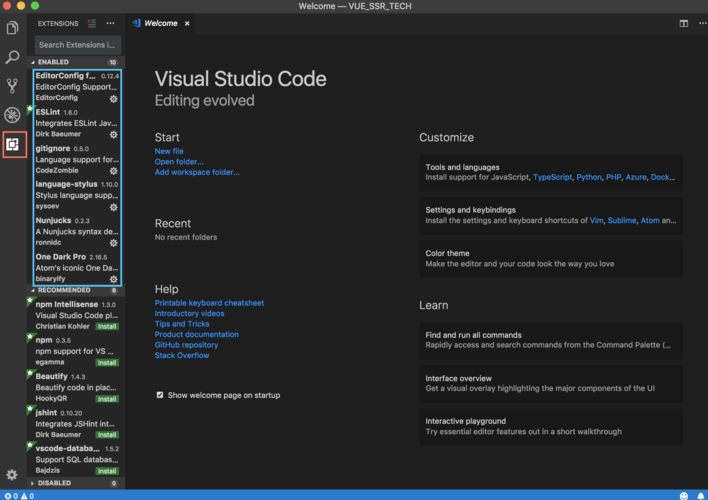
Task: Click the TypeScript language link
Action: (x=552, y=177)
